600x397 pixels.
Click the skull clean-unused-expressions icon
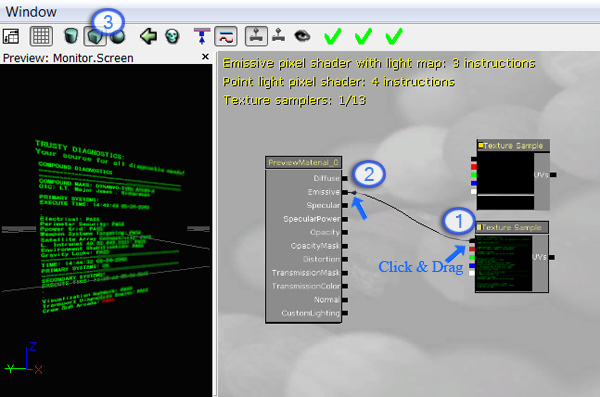(x=172, y=36)
